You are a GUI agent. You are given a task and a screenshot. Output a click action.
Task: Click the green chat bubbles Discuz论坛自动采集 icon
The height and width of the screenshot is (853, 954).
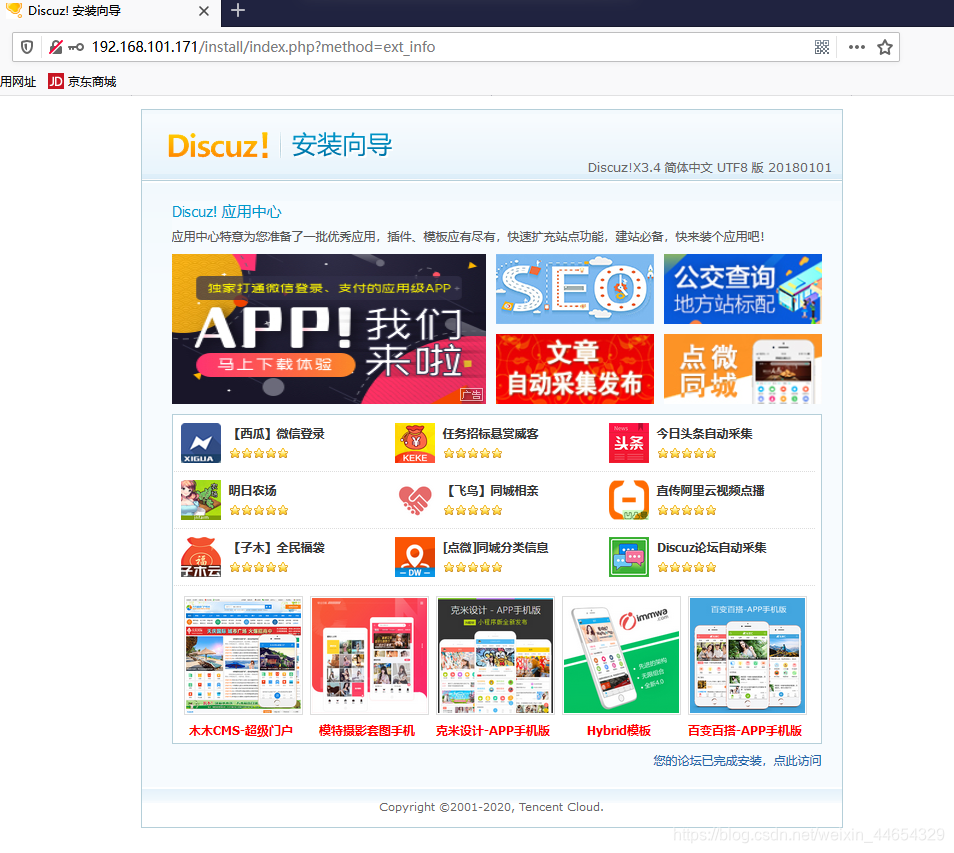(628, 557)
